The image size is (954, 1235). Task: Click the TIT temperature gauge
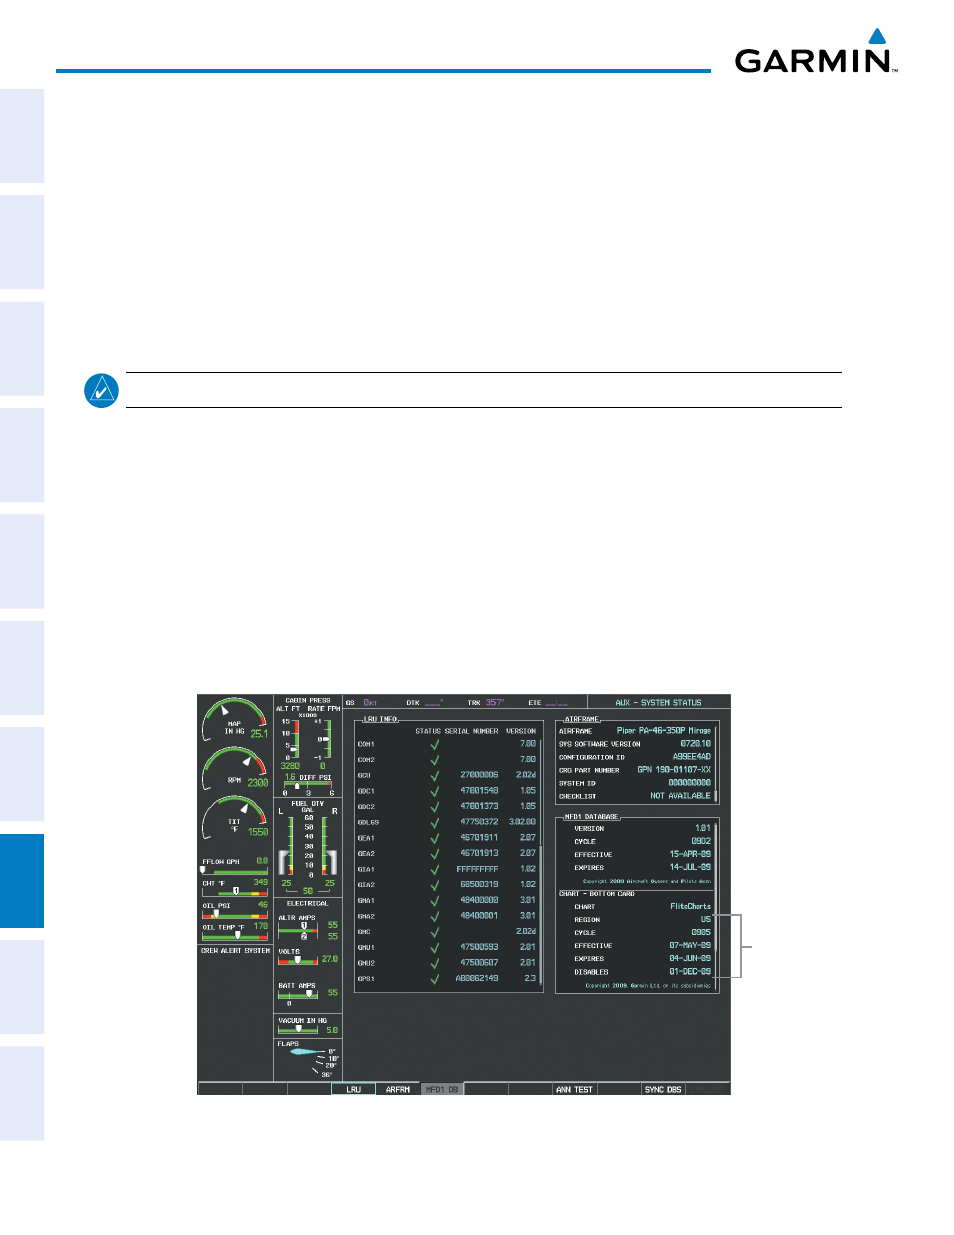pos(235,818)
